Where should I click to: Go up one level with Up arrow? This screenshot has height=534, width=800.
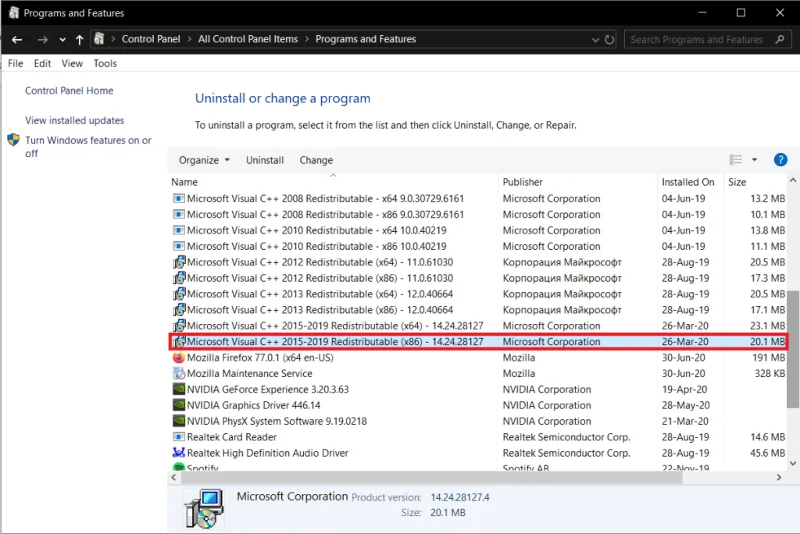coord(79,40)
